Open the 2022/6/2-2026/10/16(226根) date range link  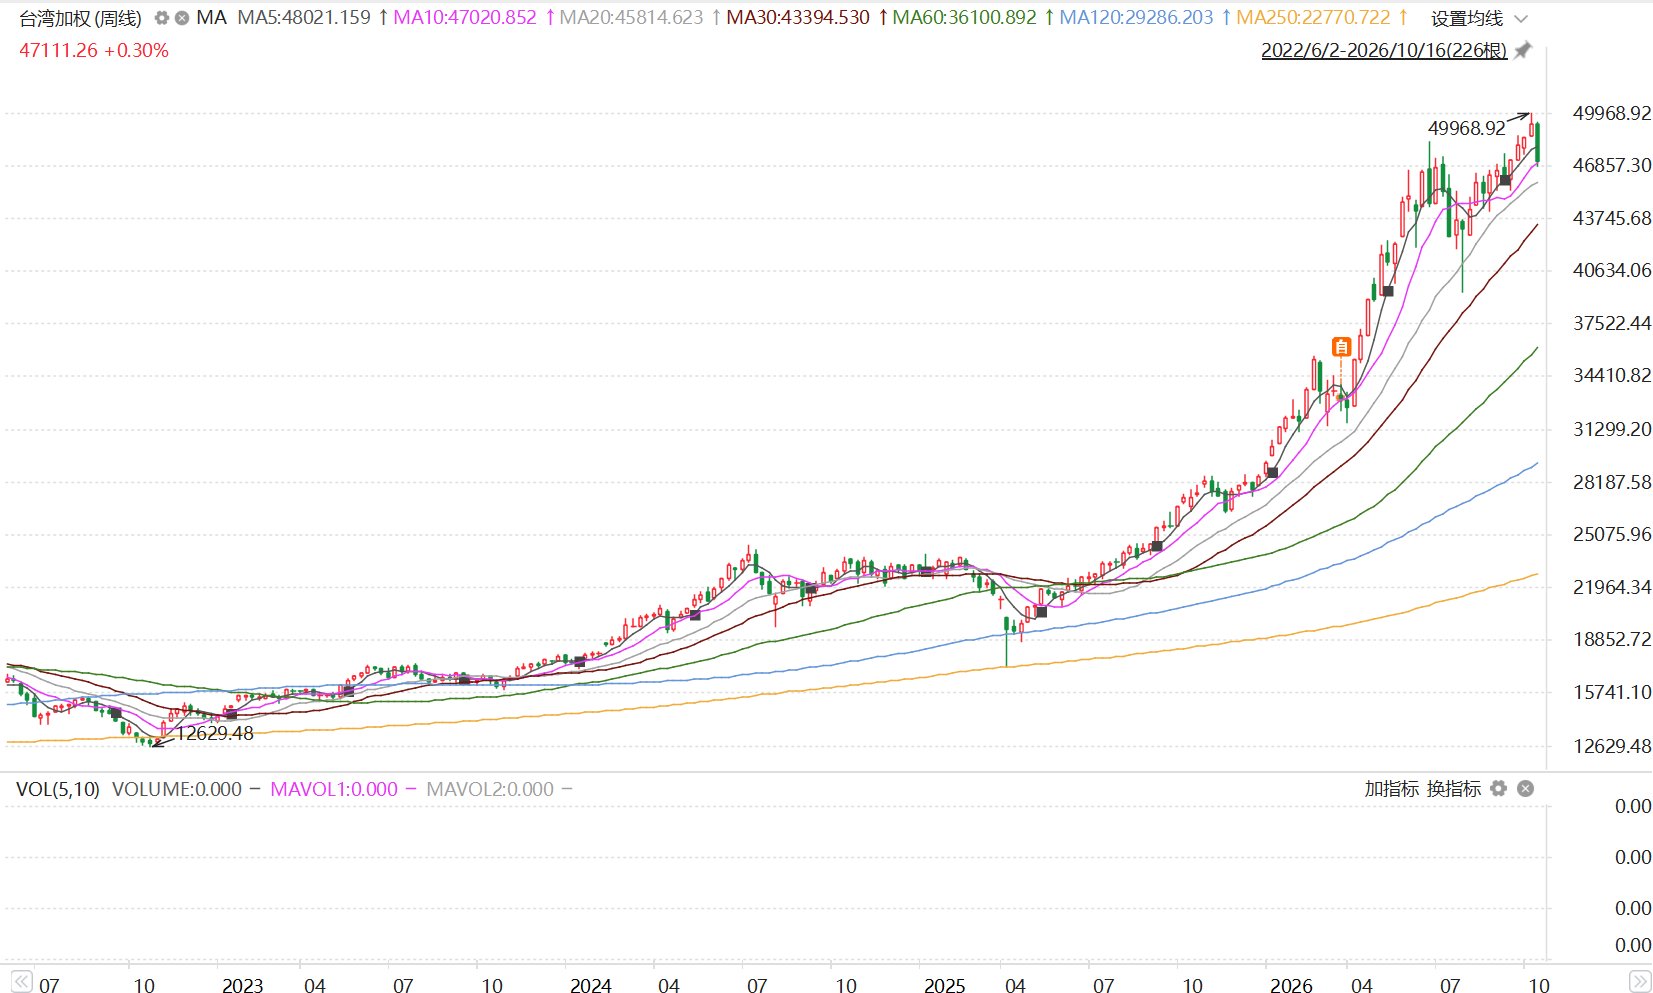click(1384, 50)
